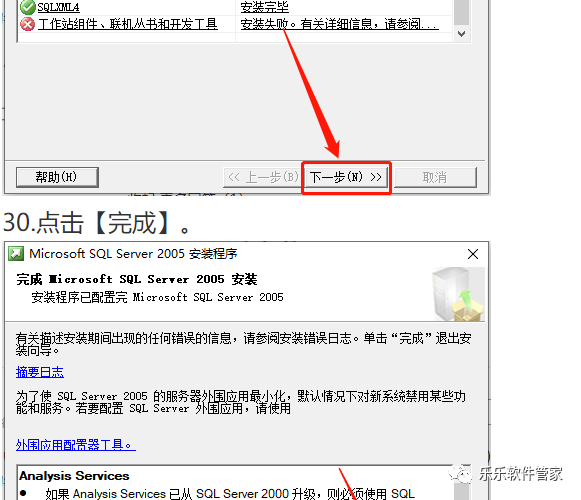
Task: Open the 外围应用配置器工具 link
Action: point(76,445)
